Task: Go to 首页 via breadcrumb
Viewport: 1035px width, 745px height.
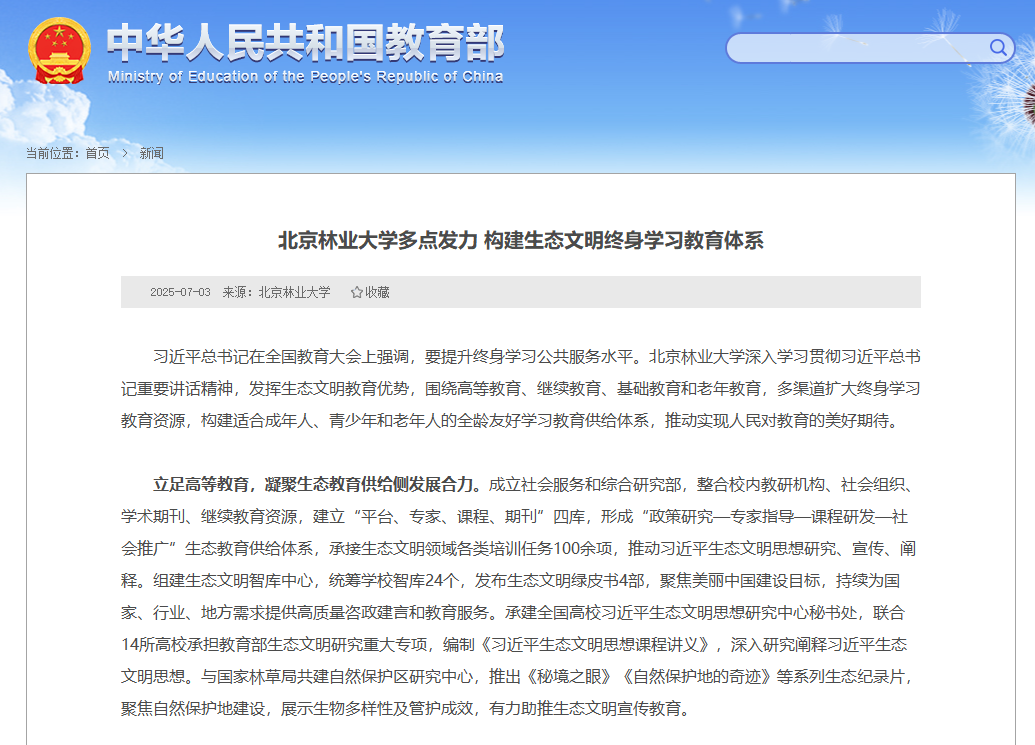Action: pyautogui.click(x=97, y=153)
